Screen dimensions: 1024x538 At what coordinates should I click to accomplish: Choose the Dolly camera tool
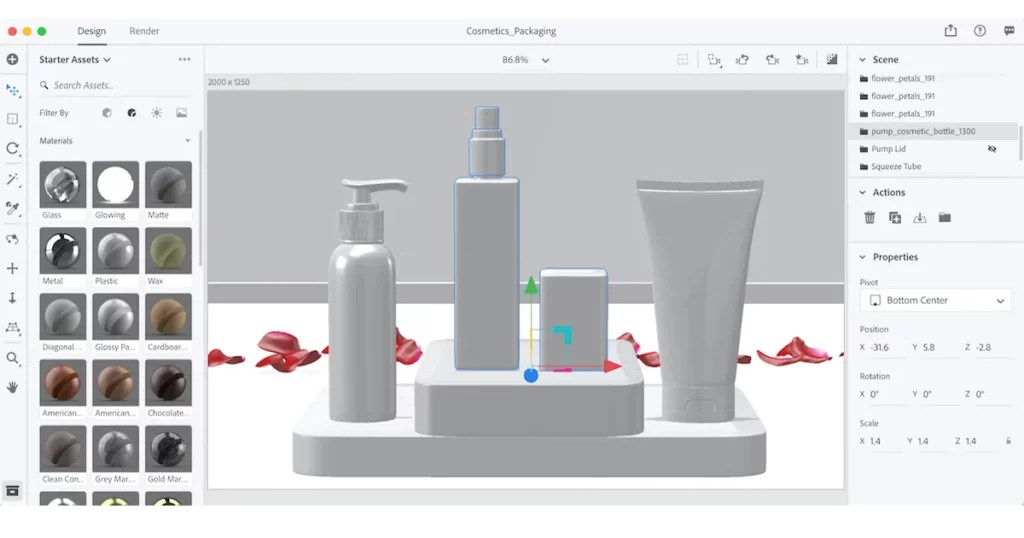(12, 298)
